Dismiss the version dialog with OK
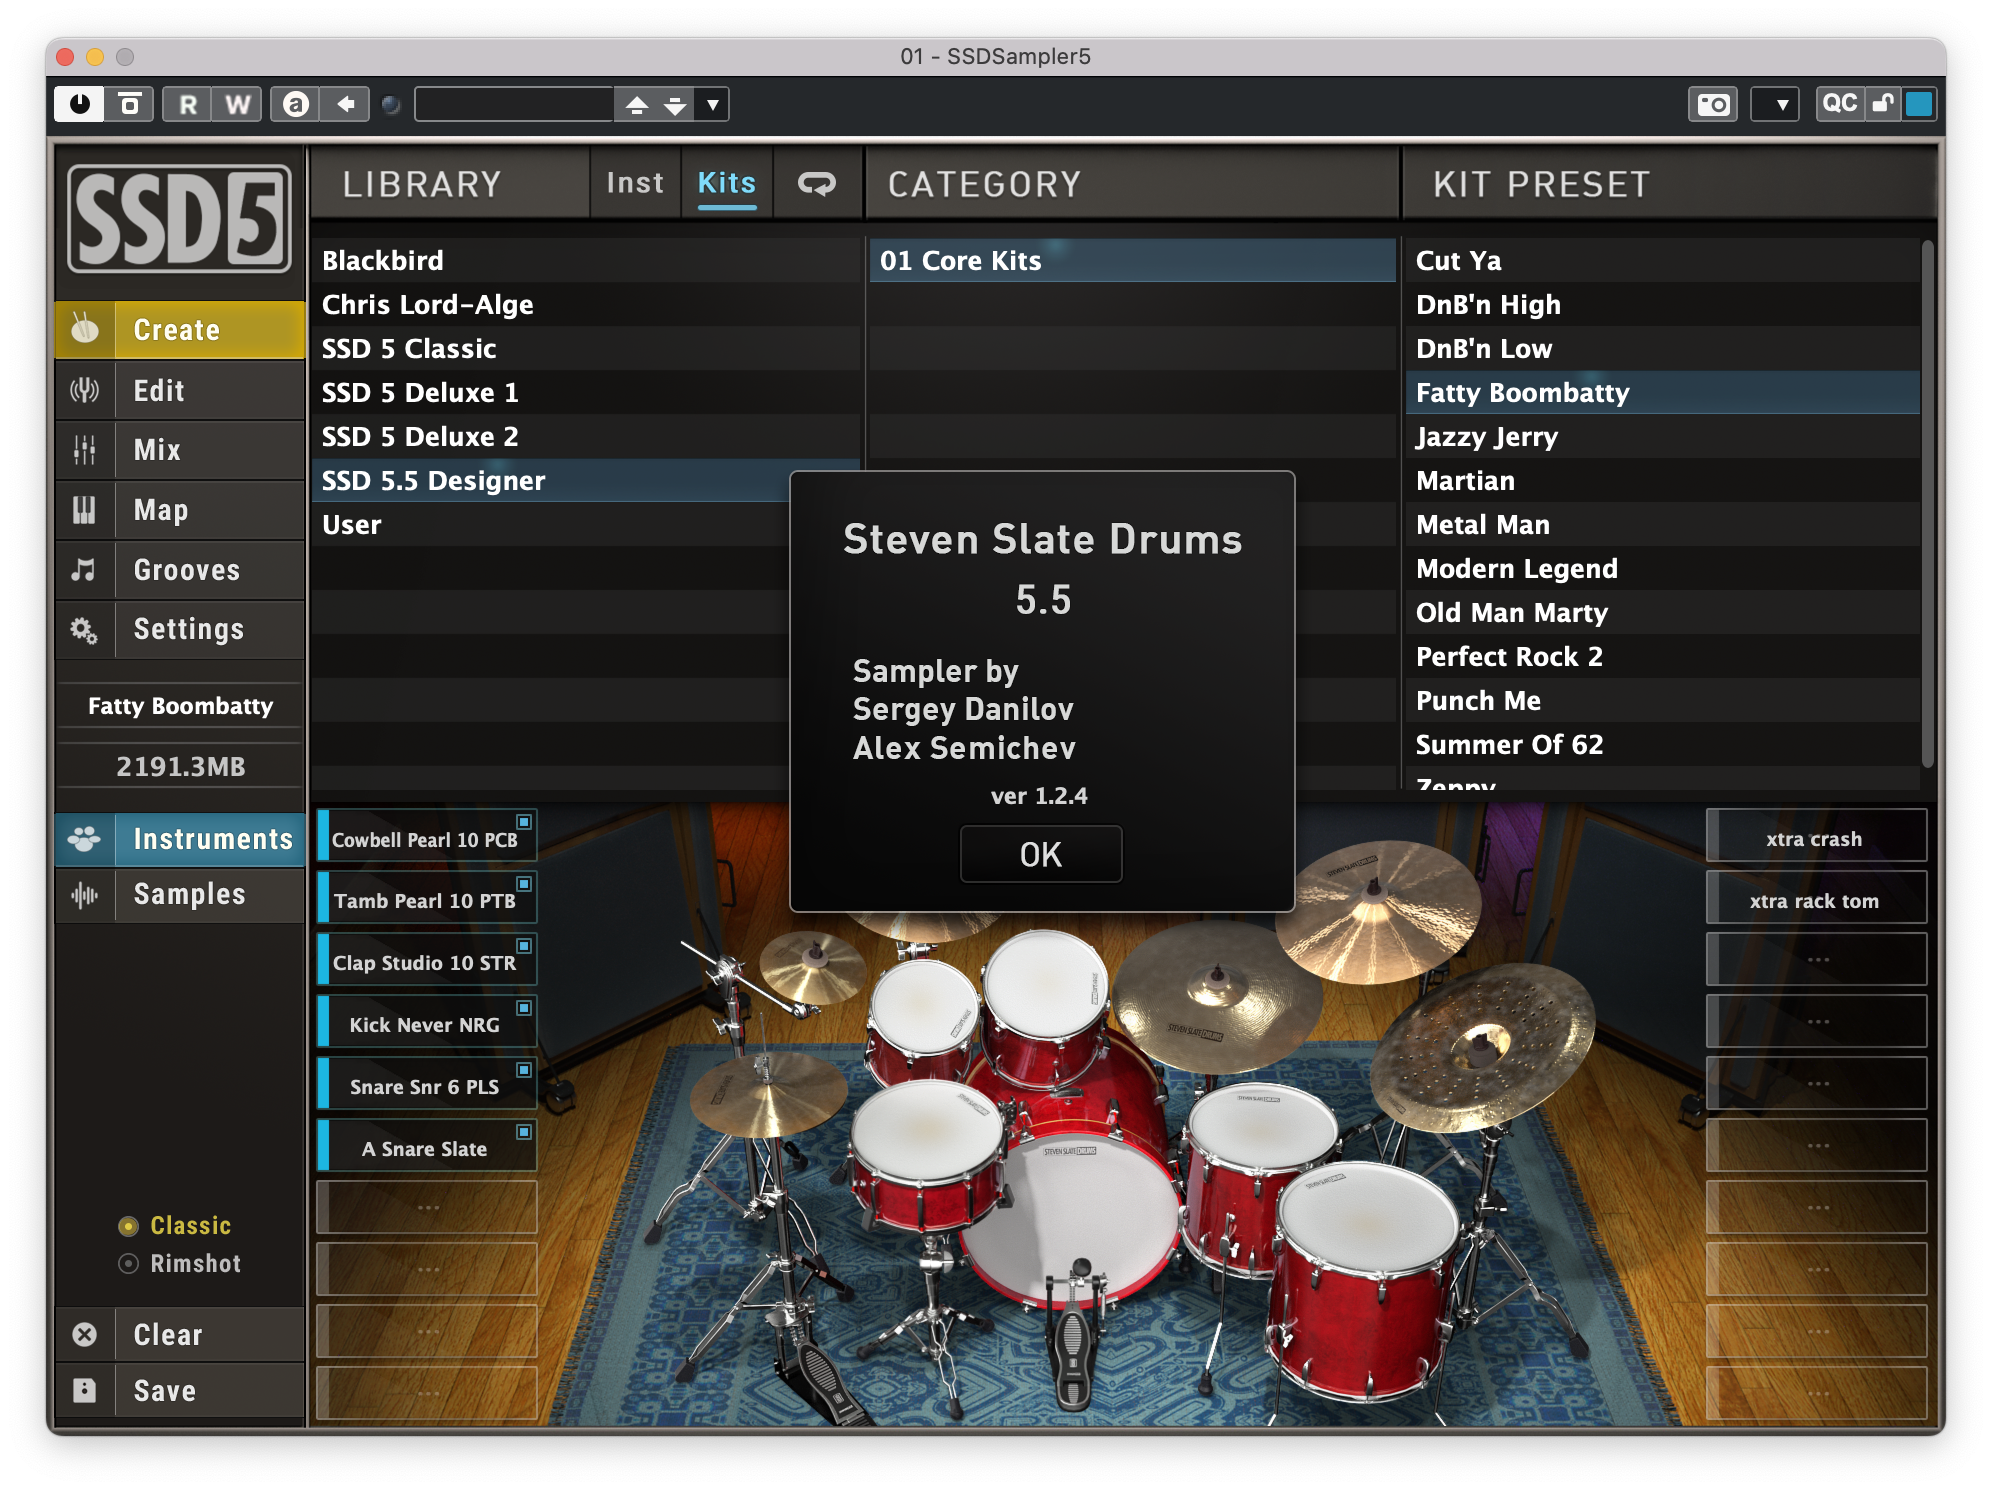 (x=1040, y=854)
